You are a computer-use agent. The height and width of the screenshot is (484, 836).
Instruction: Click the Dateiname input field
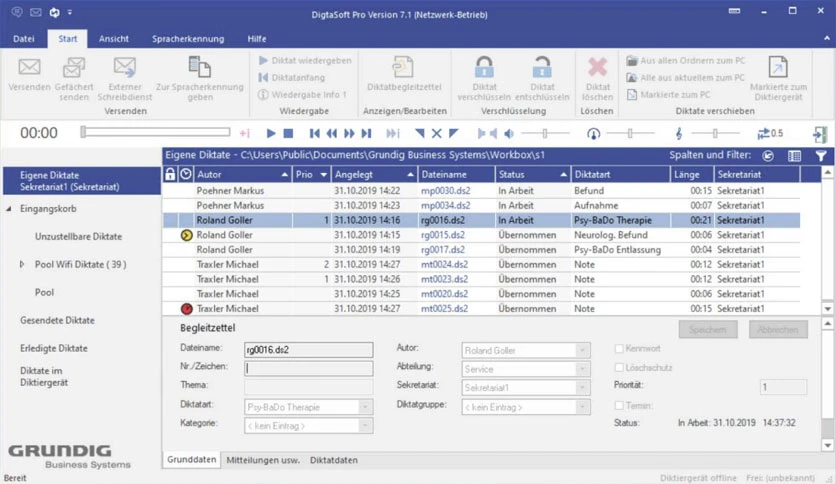(x=308, y=350)
